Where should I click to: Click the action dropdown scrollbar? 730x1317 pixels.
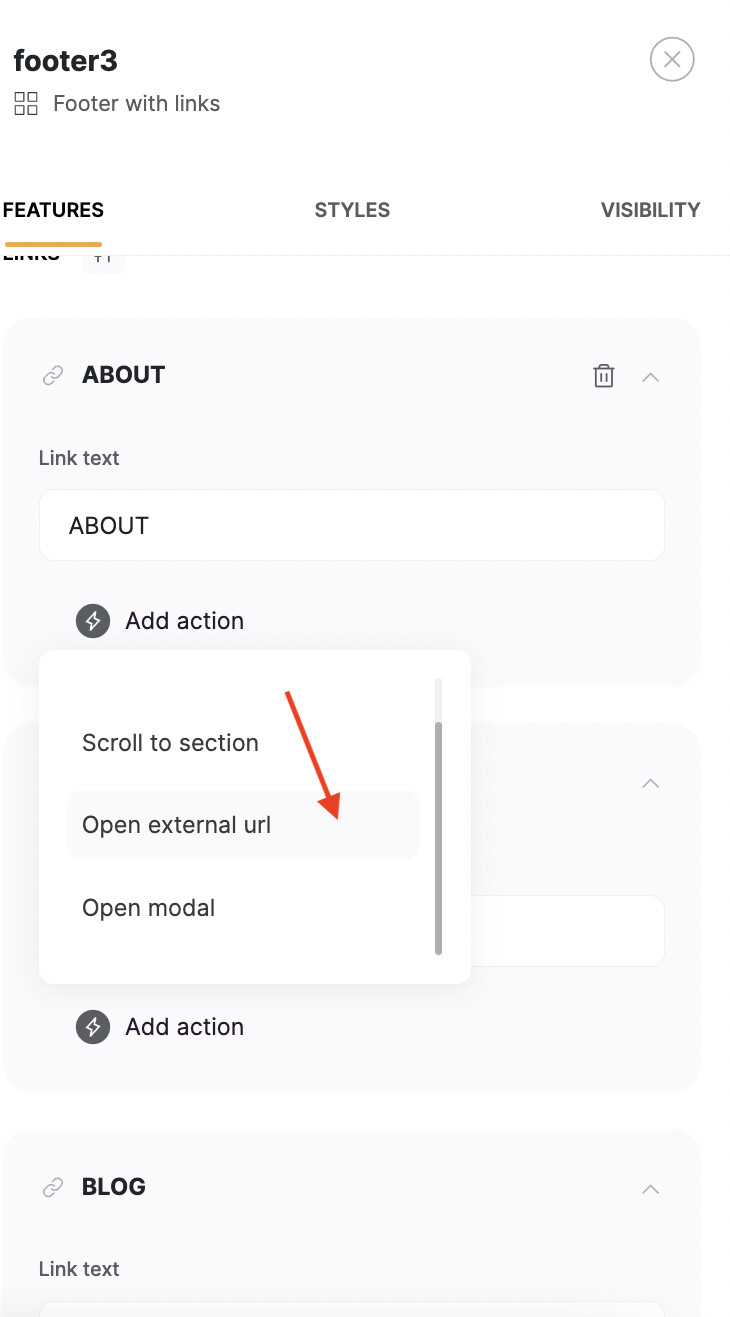point(438,838)
